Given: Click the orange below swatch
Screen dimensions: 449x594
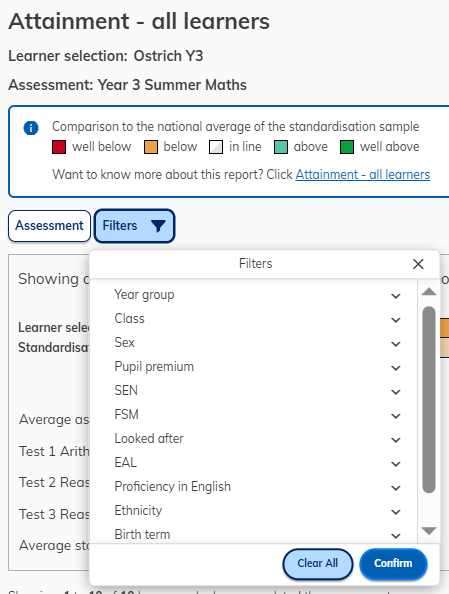Looking at the screenshot, I should pos(151,147).
